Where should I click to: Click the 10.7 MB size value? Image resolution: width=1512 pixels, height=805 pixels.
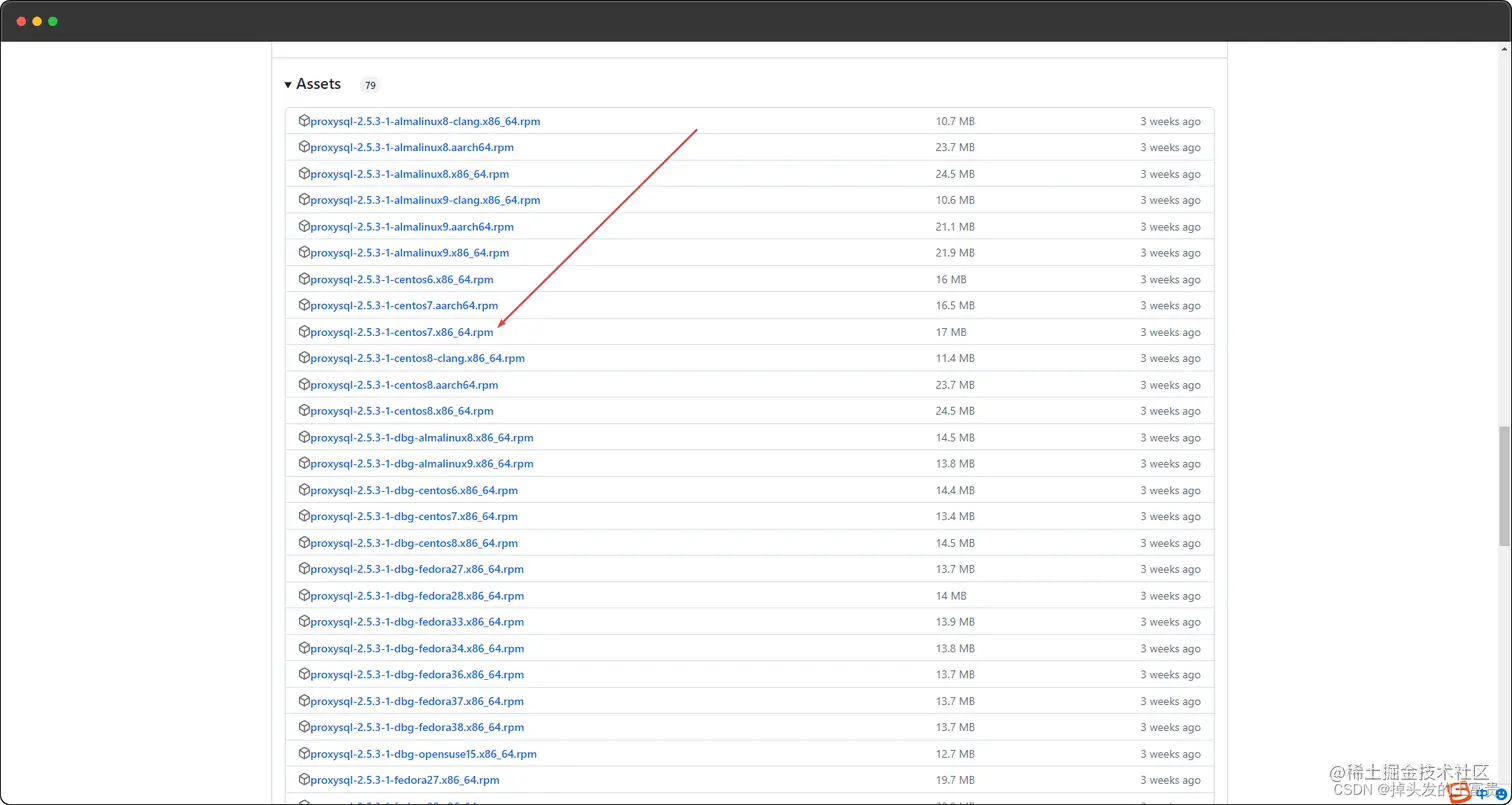955,121
